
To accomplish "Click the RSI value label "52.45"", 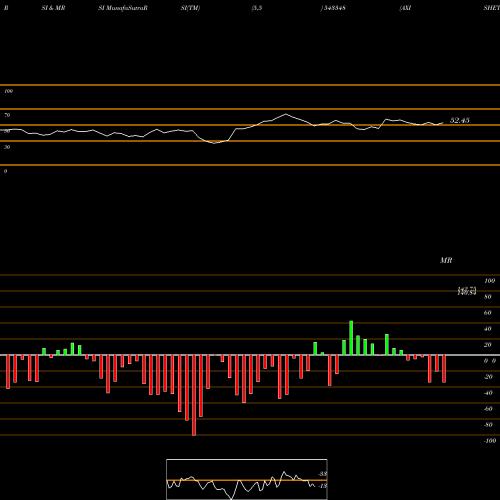I will (x=460, y=120).
